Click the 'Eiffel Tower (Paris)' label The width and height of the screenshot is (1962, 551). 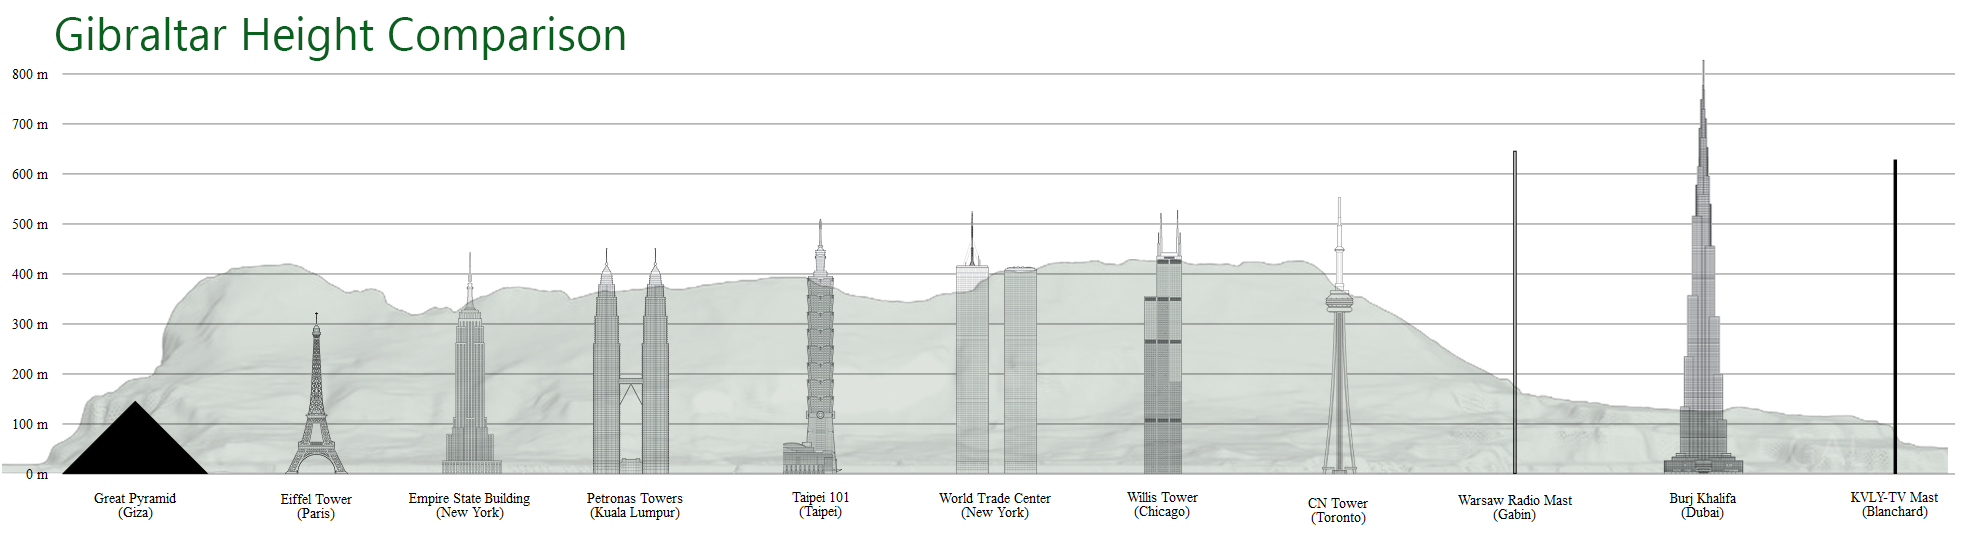[316, 506]
